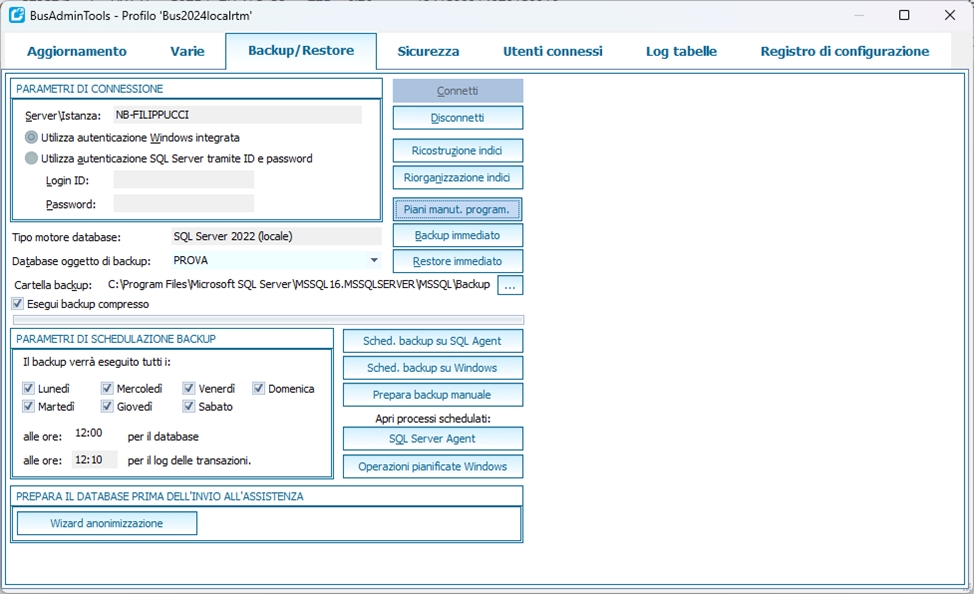Screen dimensions: 974x594
Task: Expand Database oggetto di backup dropdown arrow
Action: [x=374, y=260]
